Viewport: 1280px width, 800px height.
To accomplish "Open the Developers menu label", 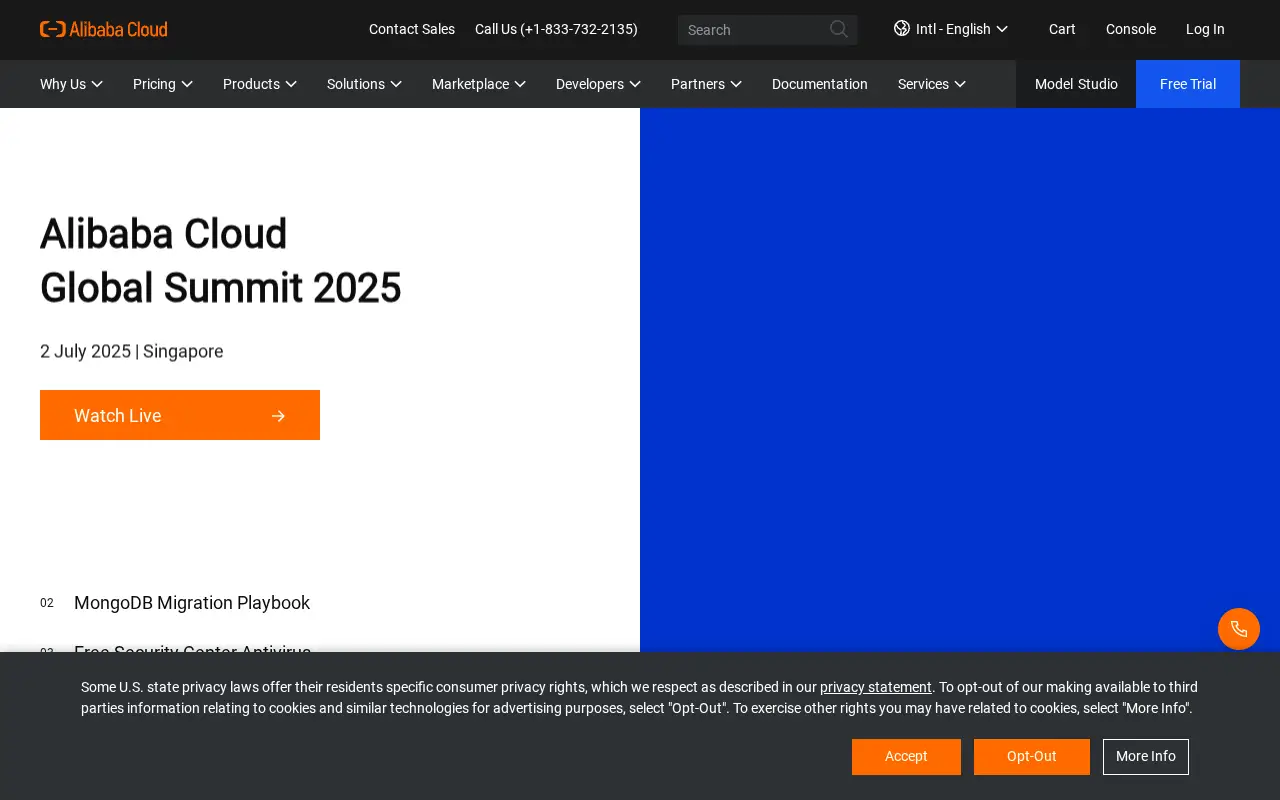I will click(x=590, y=84).
